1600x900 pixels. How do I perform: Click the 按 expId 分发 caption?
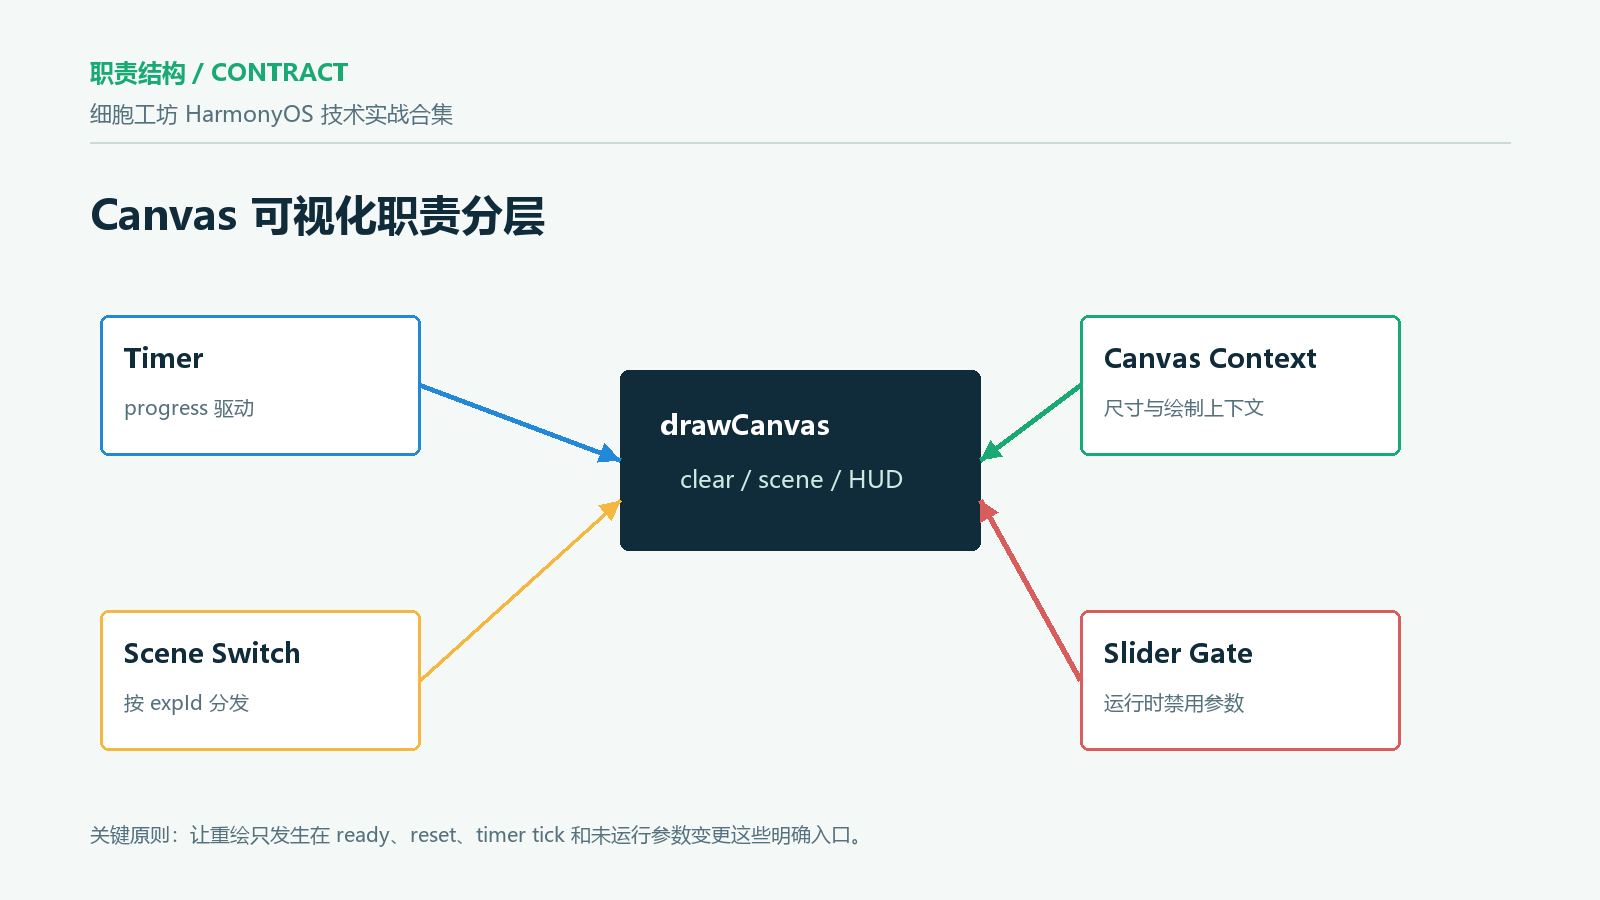pyautogui.click(x=186, y=703)
